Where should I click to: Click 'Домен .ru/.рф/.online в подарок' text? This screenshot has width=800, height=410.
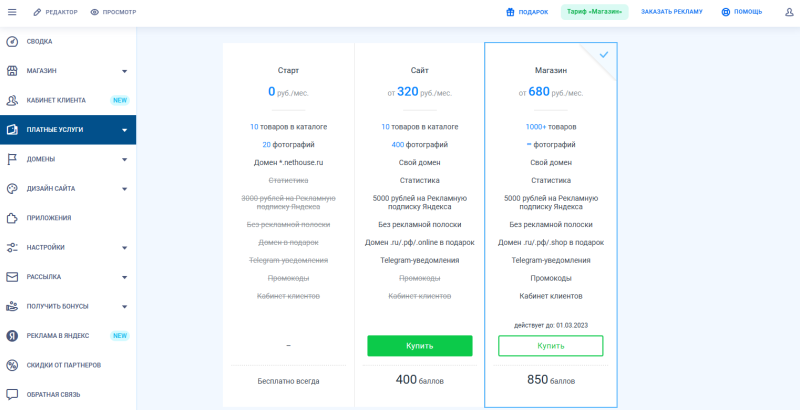420,243
